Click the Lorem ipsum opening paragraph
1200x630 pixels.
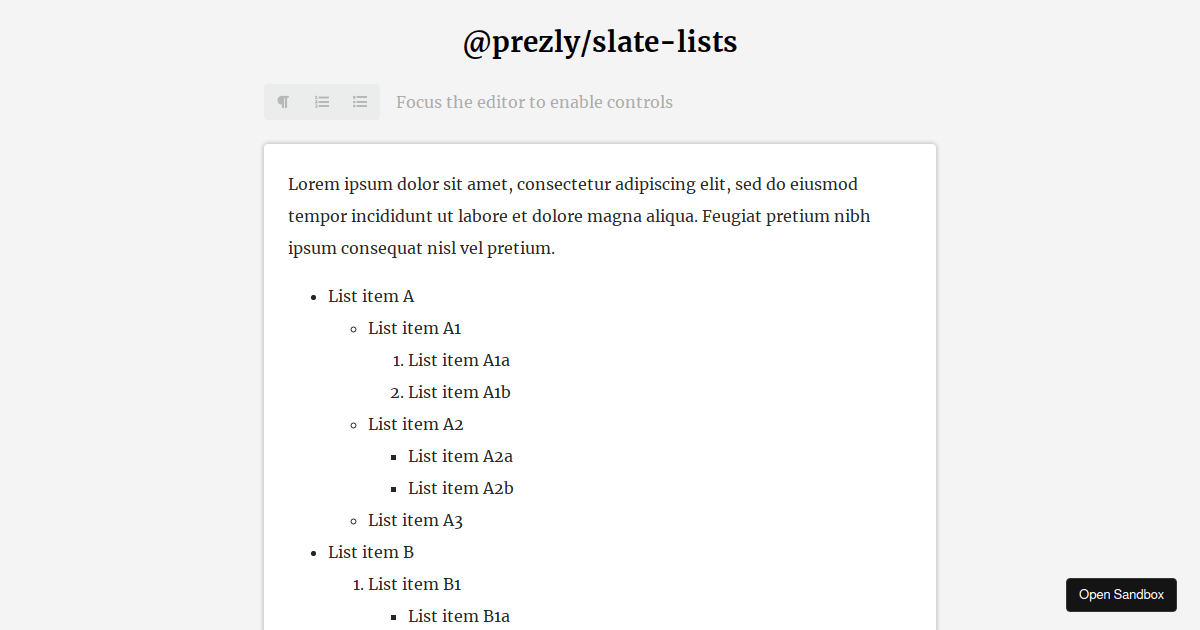578,215
